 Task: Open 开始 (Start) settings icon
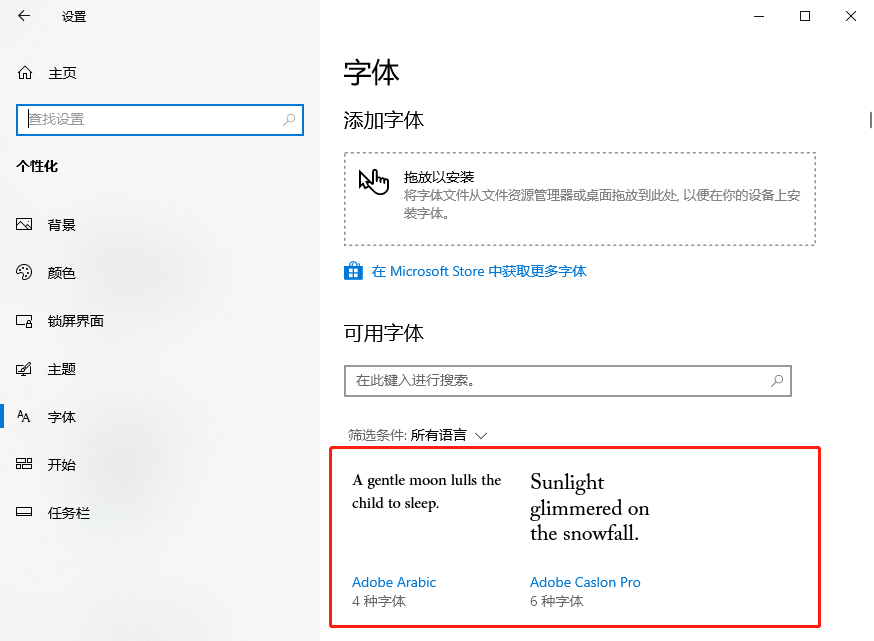click(24, 464)
